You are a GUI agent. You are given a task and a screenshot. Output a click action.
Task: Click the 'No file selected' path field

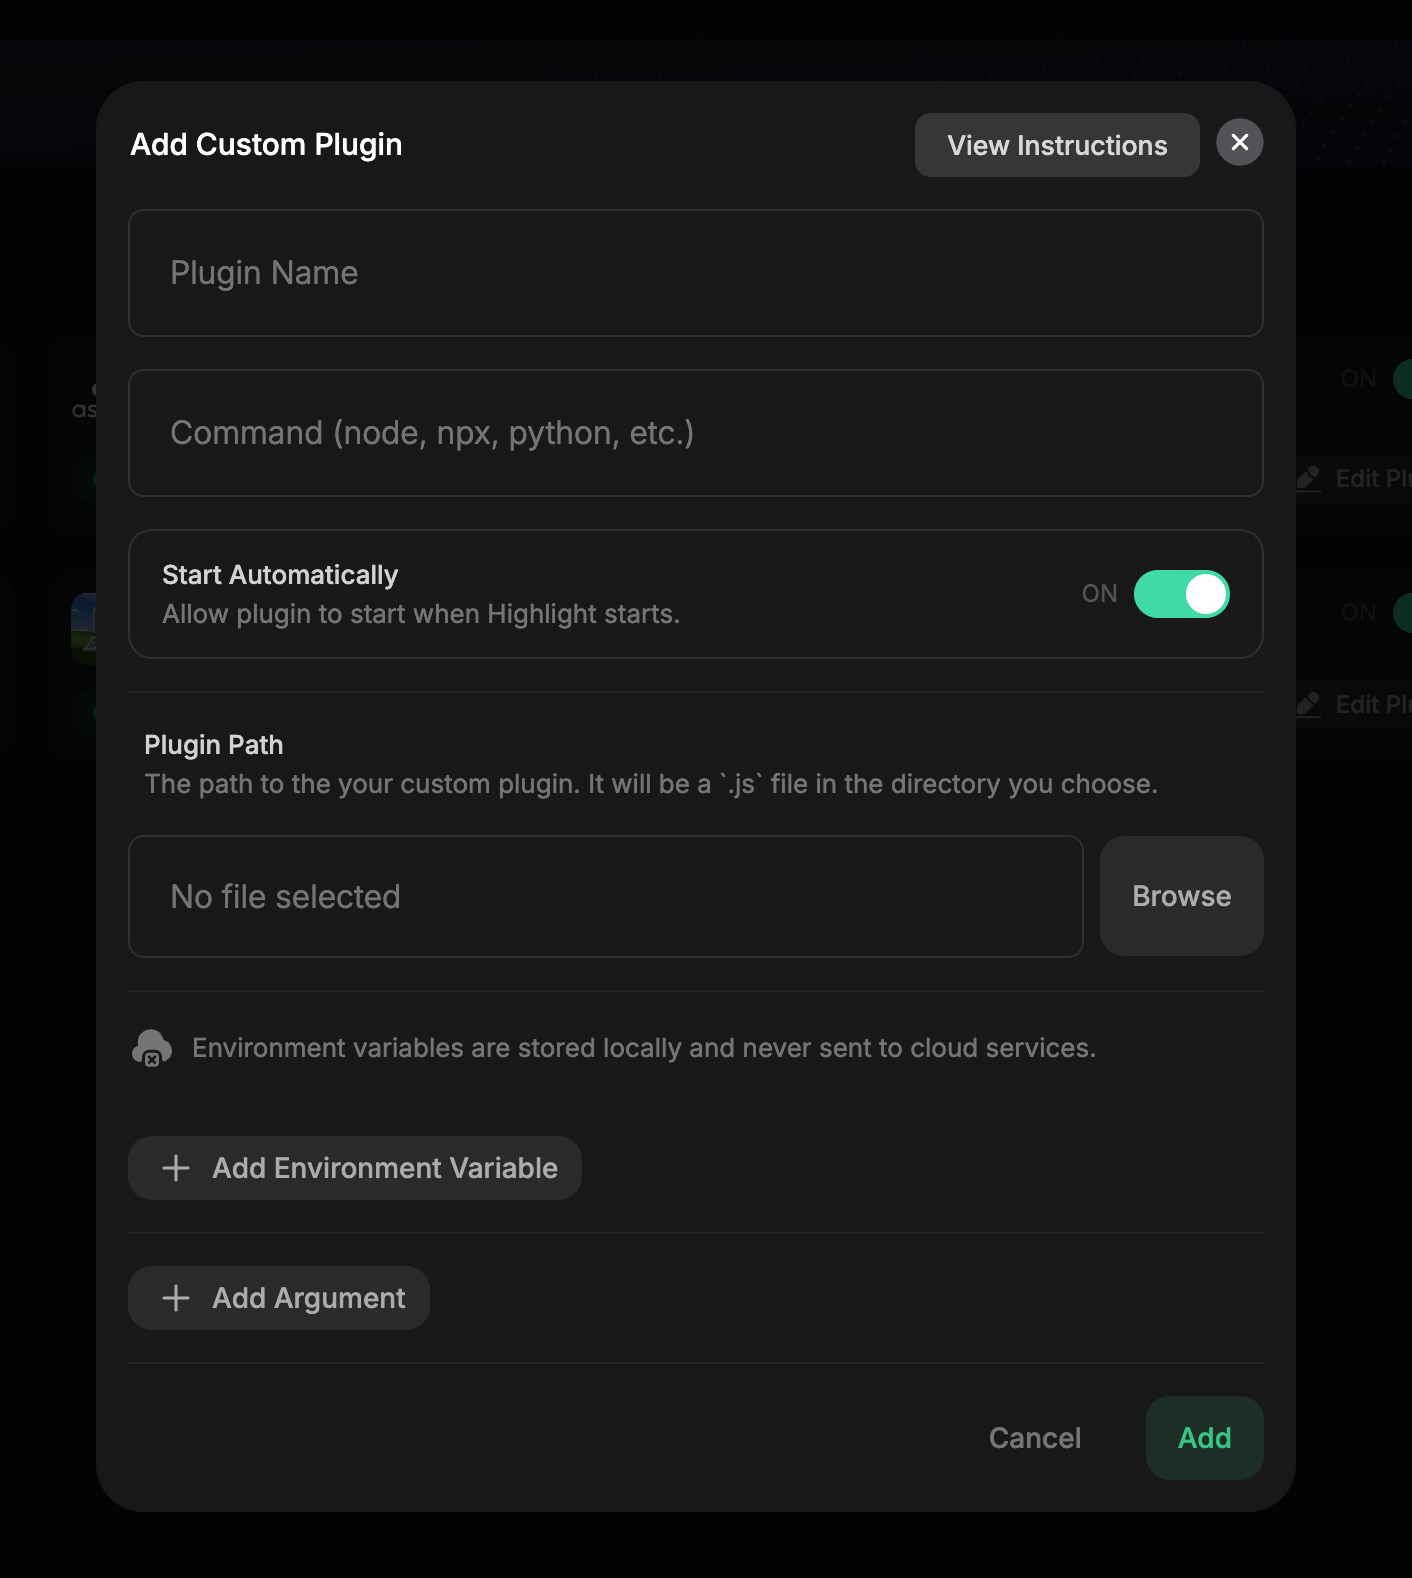[606, 896]
